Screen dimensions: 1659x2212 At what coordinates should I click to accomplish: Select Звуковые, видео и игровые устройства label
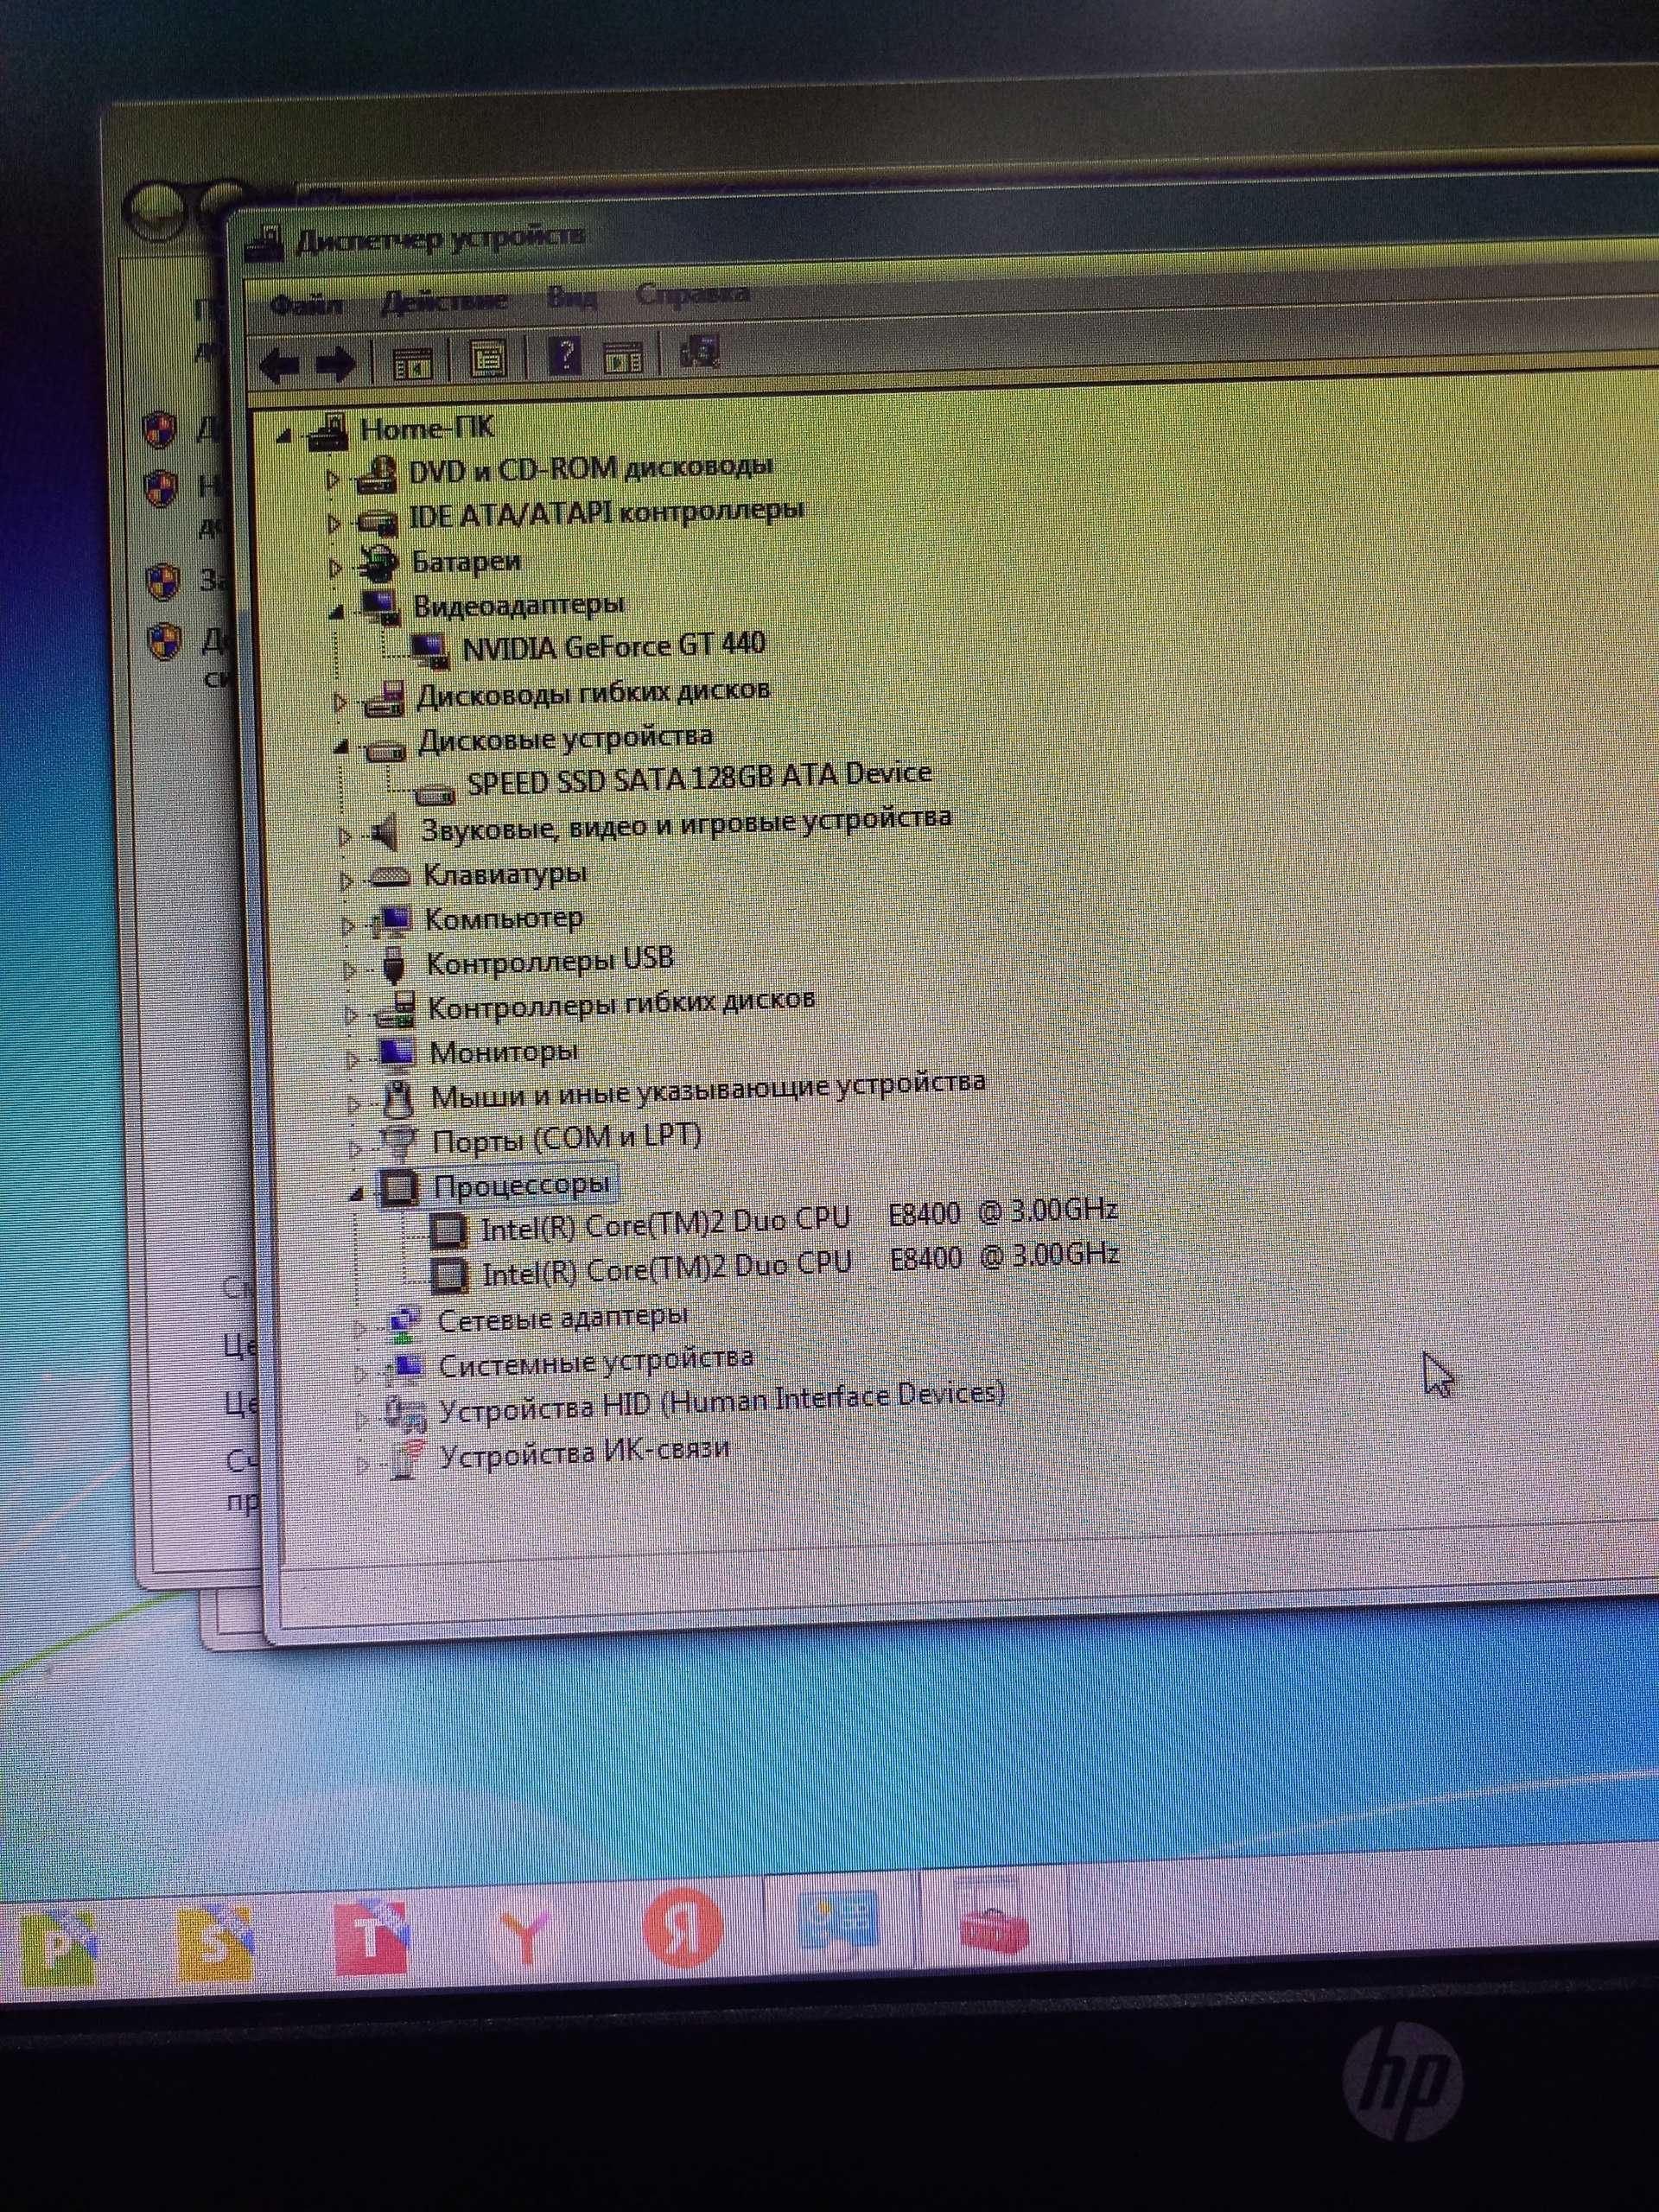pyautogui.click(x=687, y=824)
